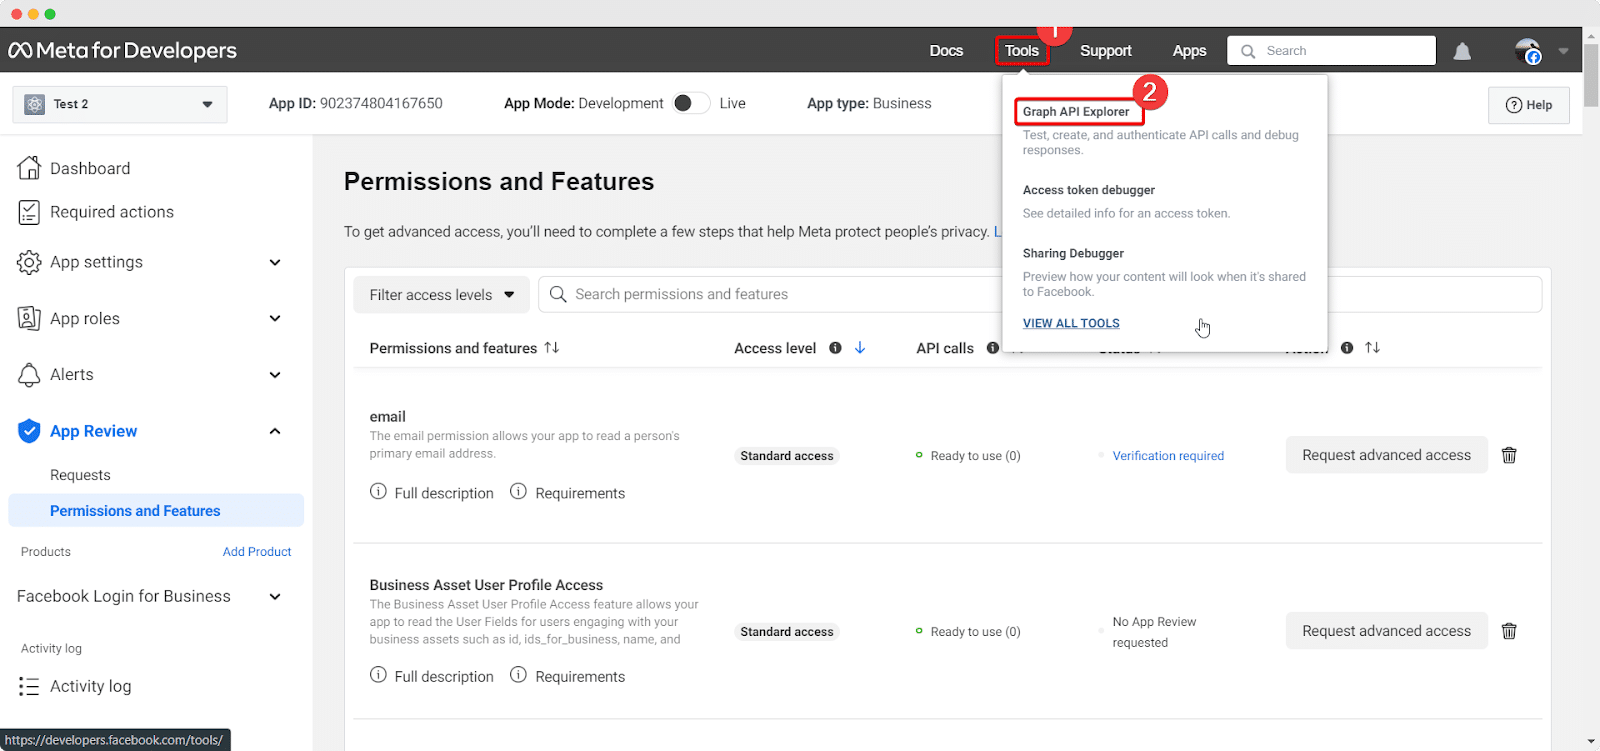Click the API calls info icon
Viewport: 1600px width, 751px height.
point(992,348)
